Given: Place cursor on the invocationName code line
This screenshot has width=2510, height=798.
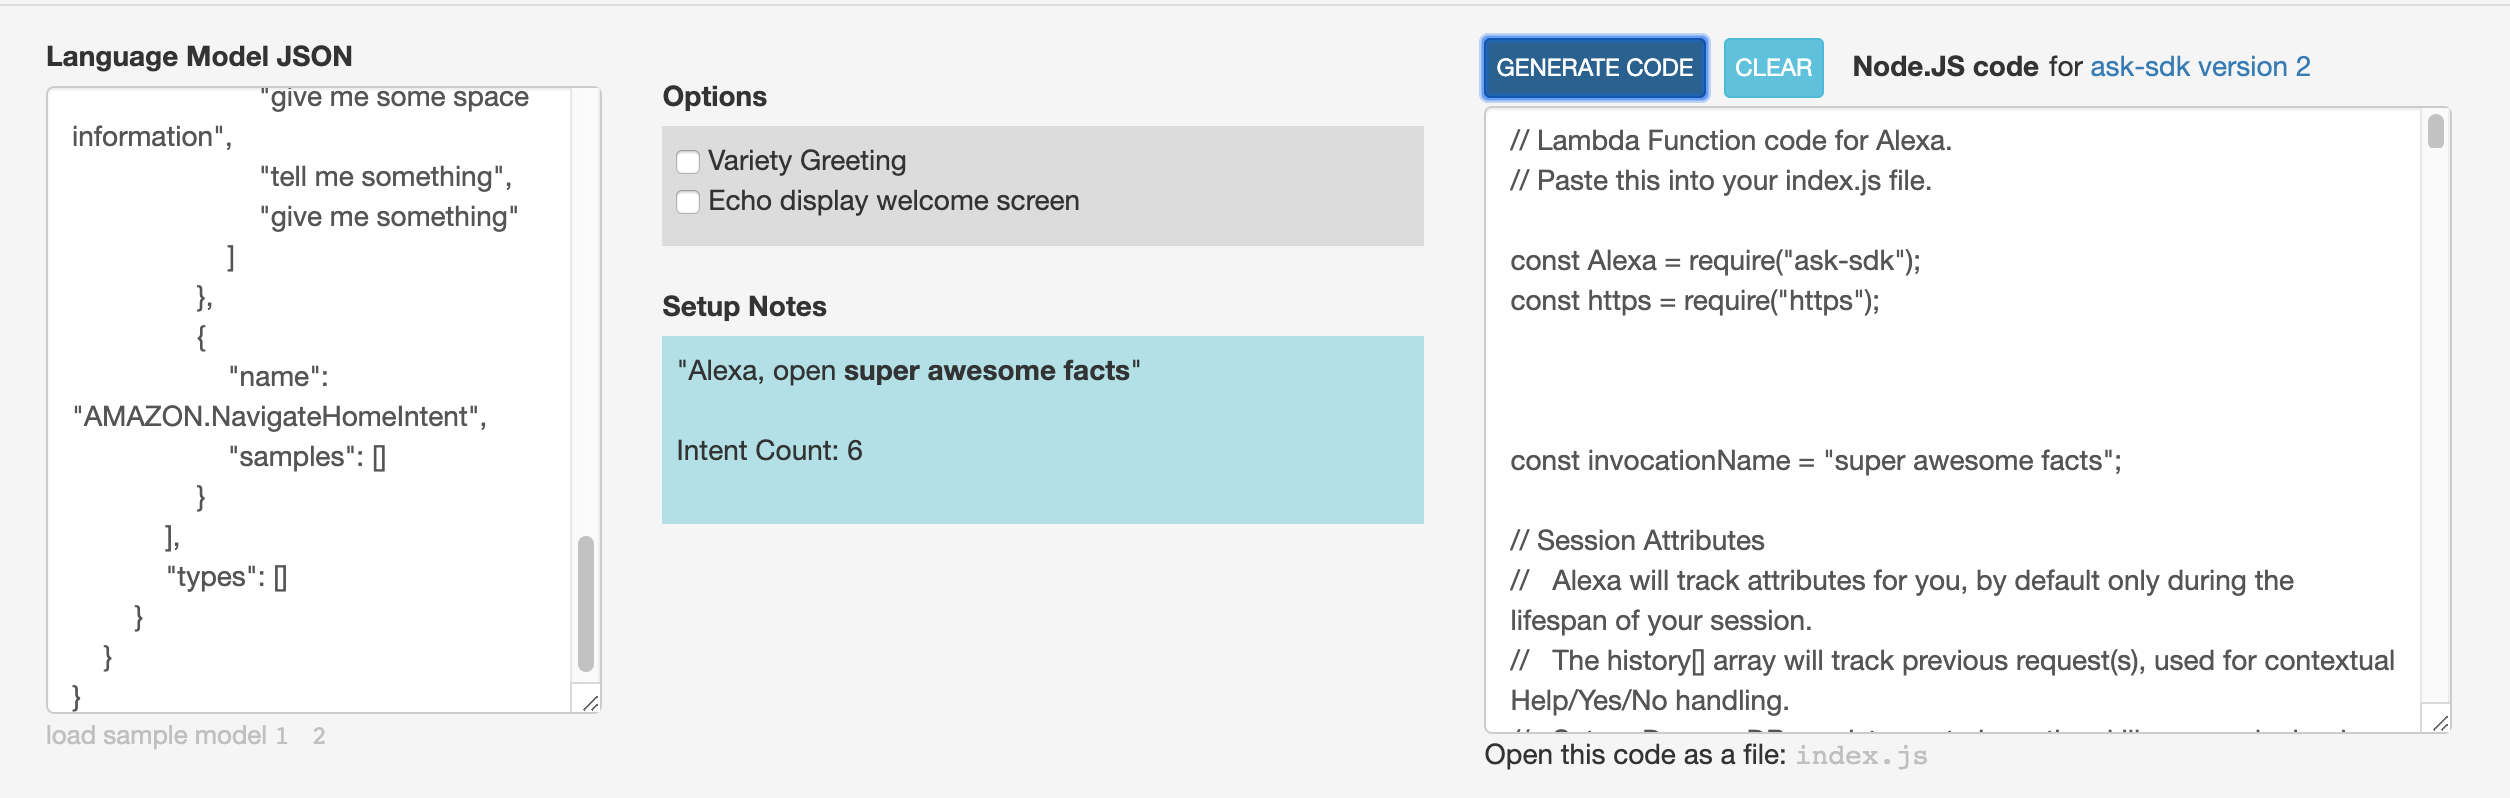Looking at the screenshot, I should point(1815,461).
